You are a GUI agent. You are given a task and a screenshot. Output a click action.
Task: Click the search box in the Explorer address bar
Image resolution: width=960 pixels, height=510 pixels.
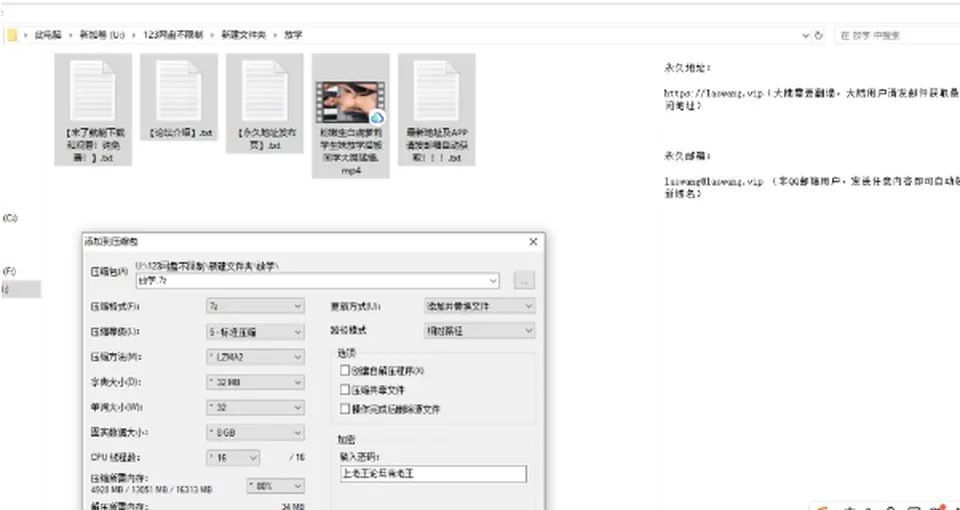point(898,36)
